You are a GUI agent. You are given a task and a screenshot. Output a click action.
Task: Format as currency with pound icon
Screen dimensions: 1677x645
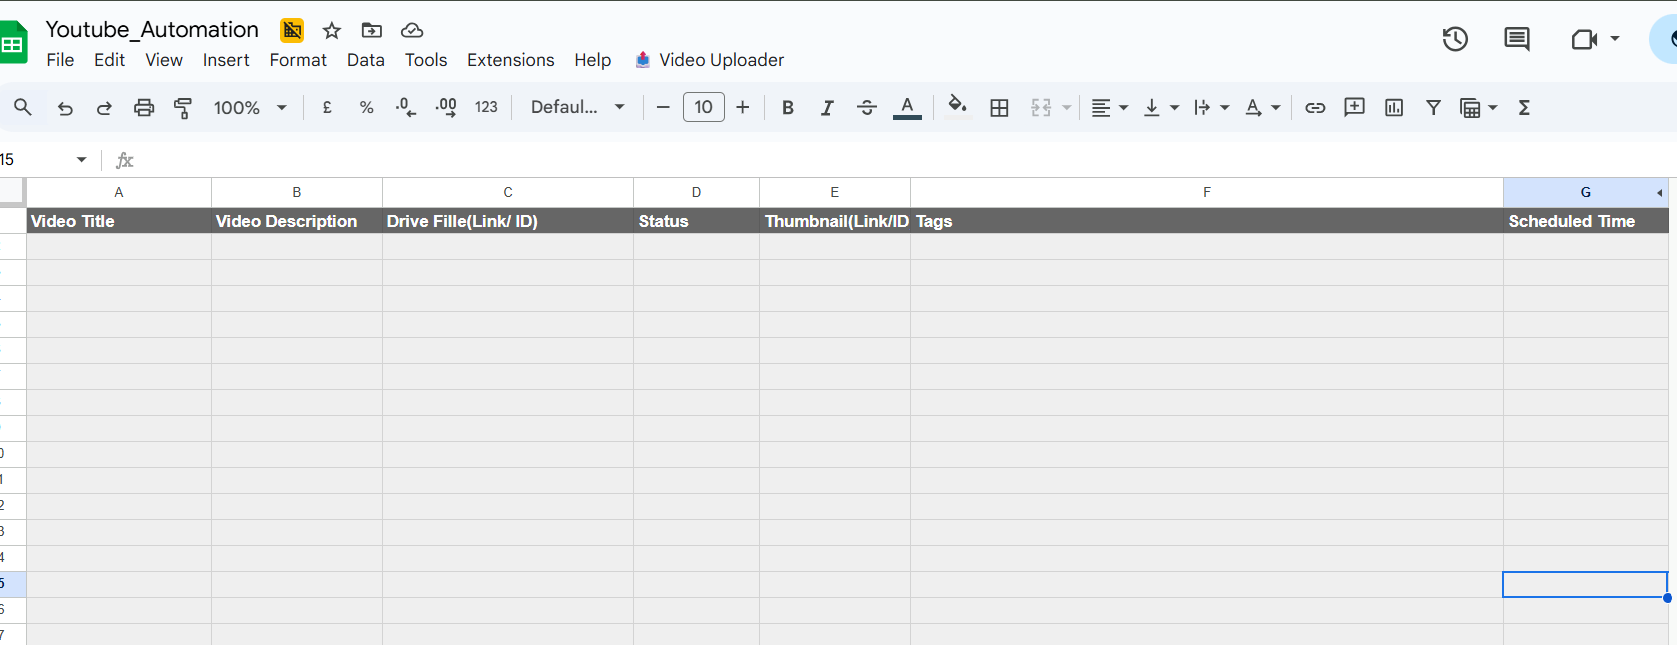click(x=327, y=107)
